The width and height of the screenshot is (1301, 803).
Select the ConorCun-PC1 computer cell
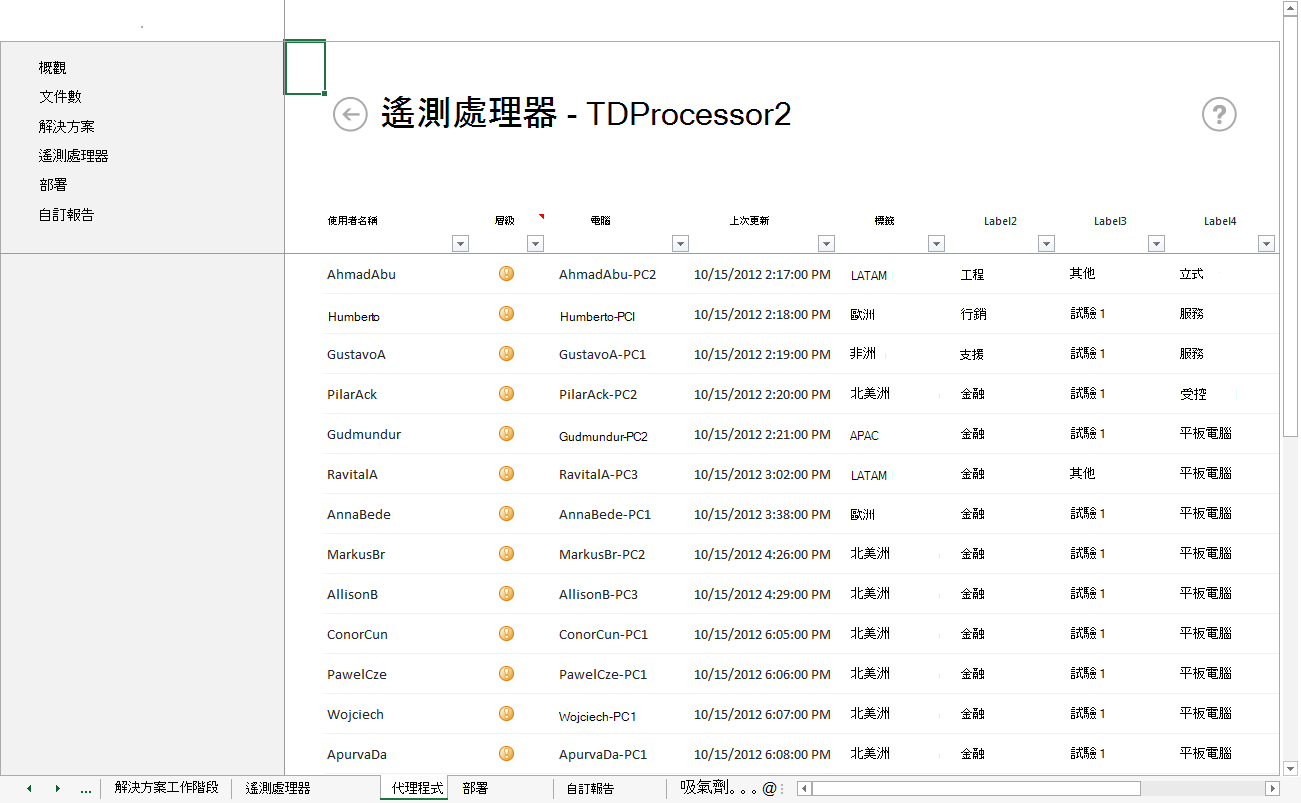pyautogui.click(x=603, y=634)
